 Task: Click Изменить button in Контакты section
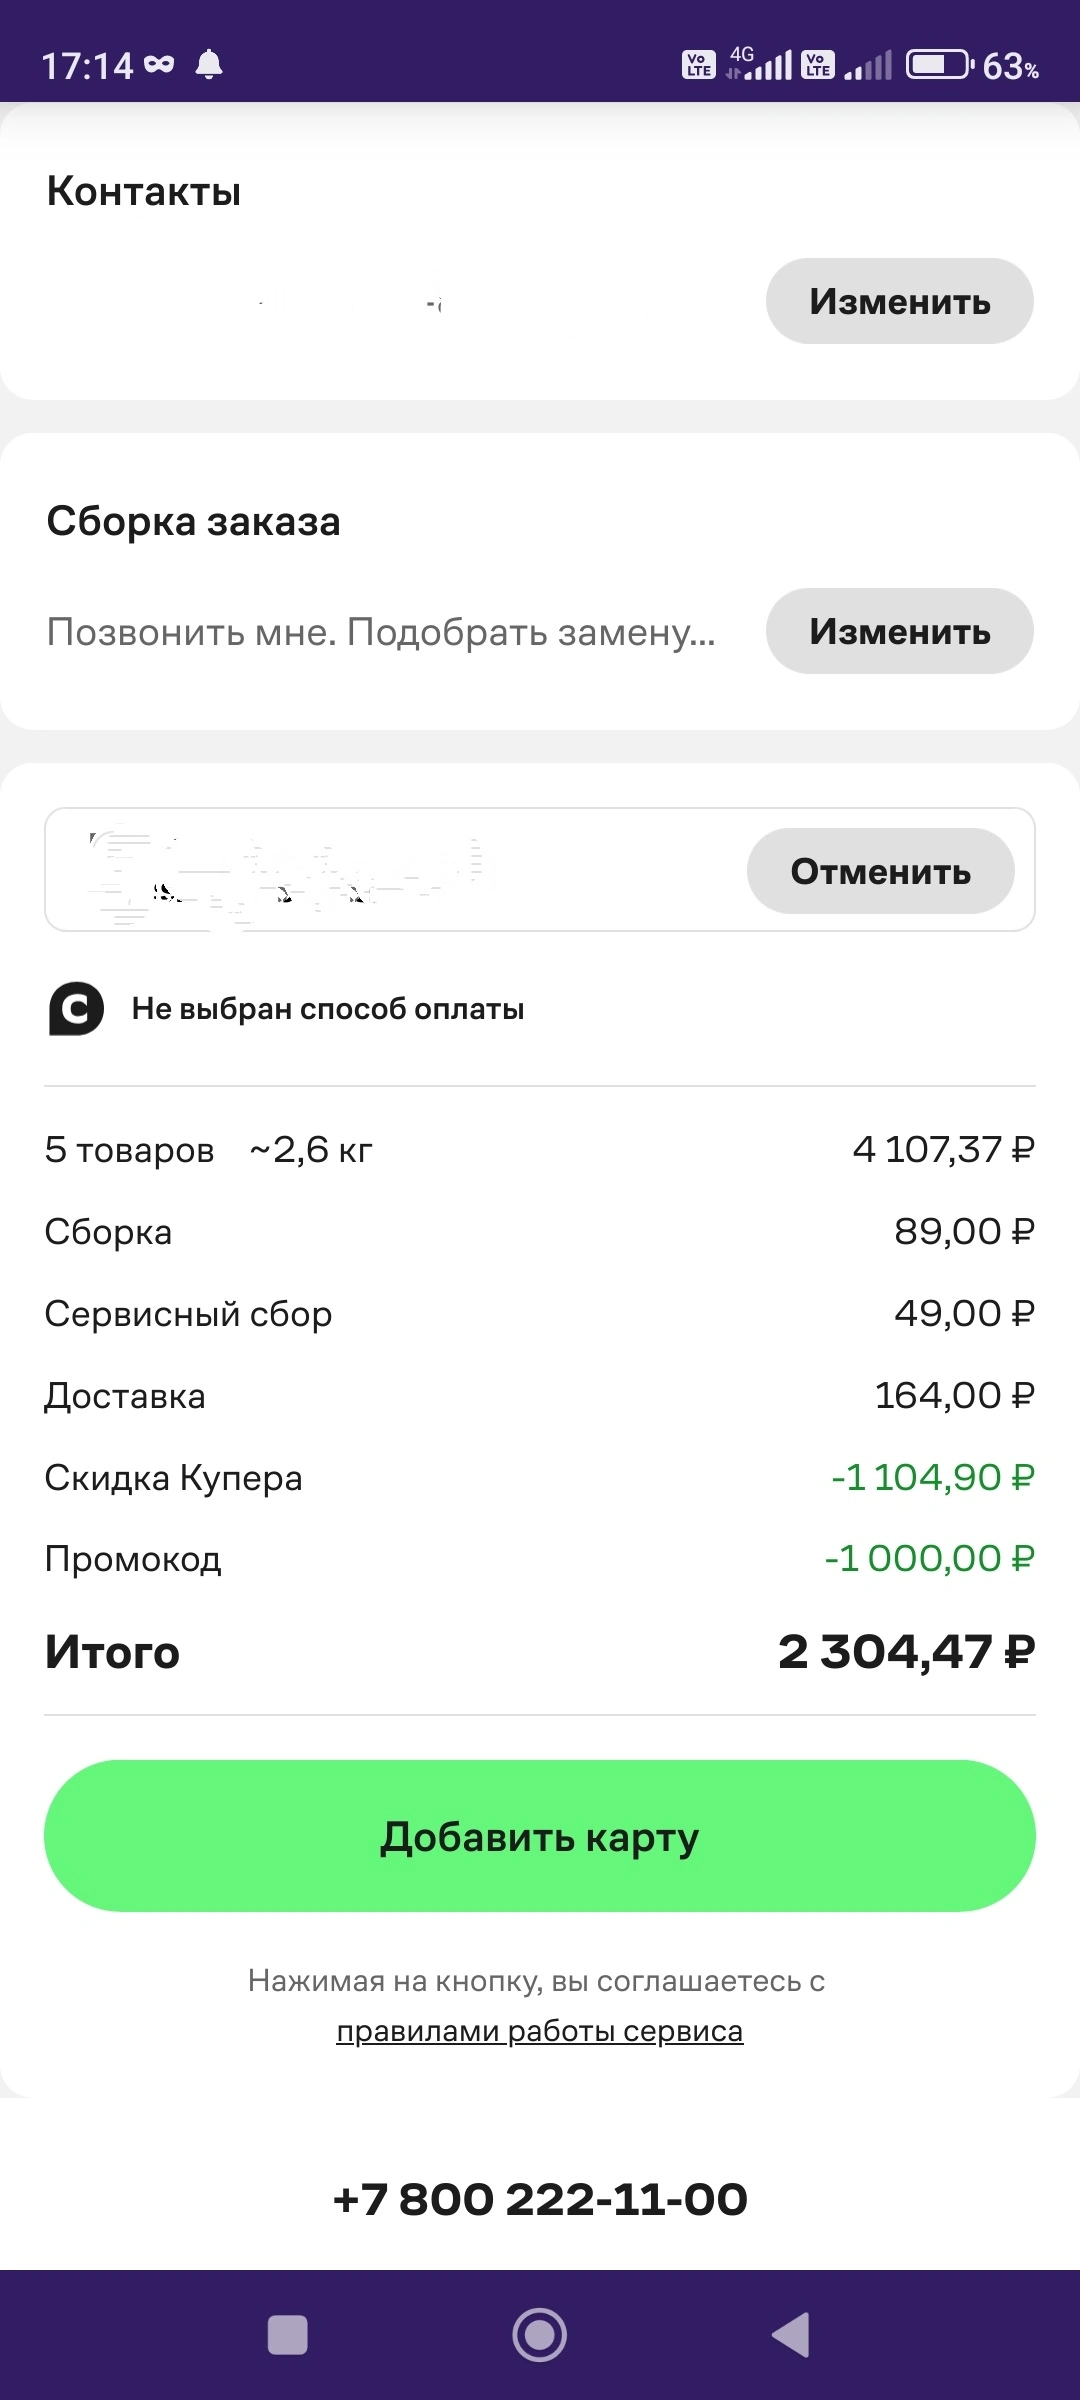(x=900, y=301)
